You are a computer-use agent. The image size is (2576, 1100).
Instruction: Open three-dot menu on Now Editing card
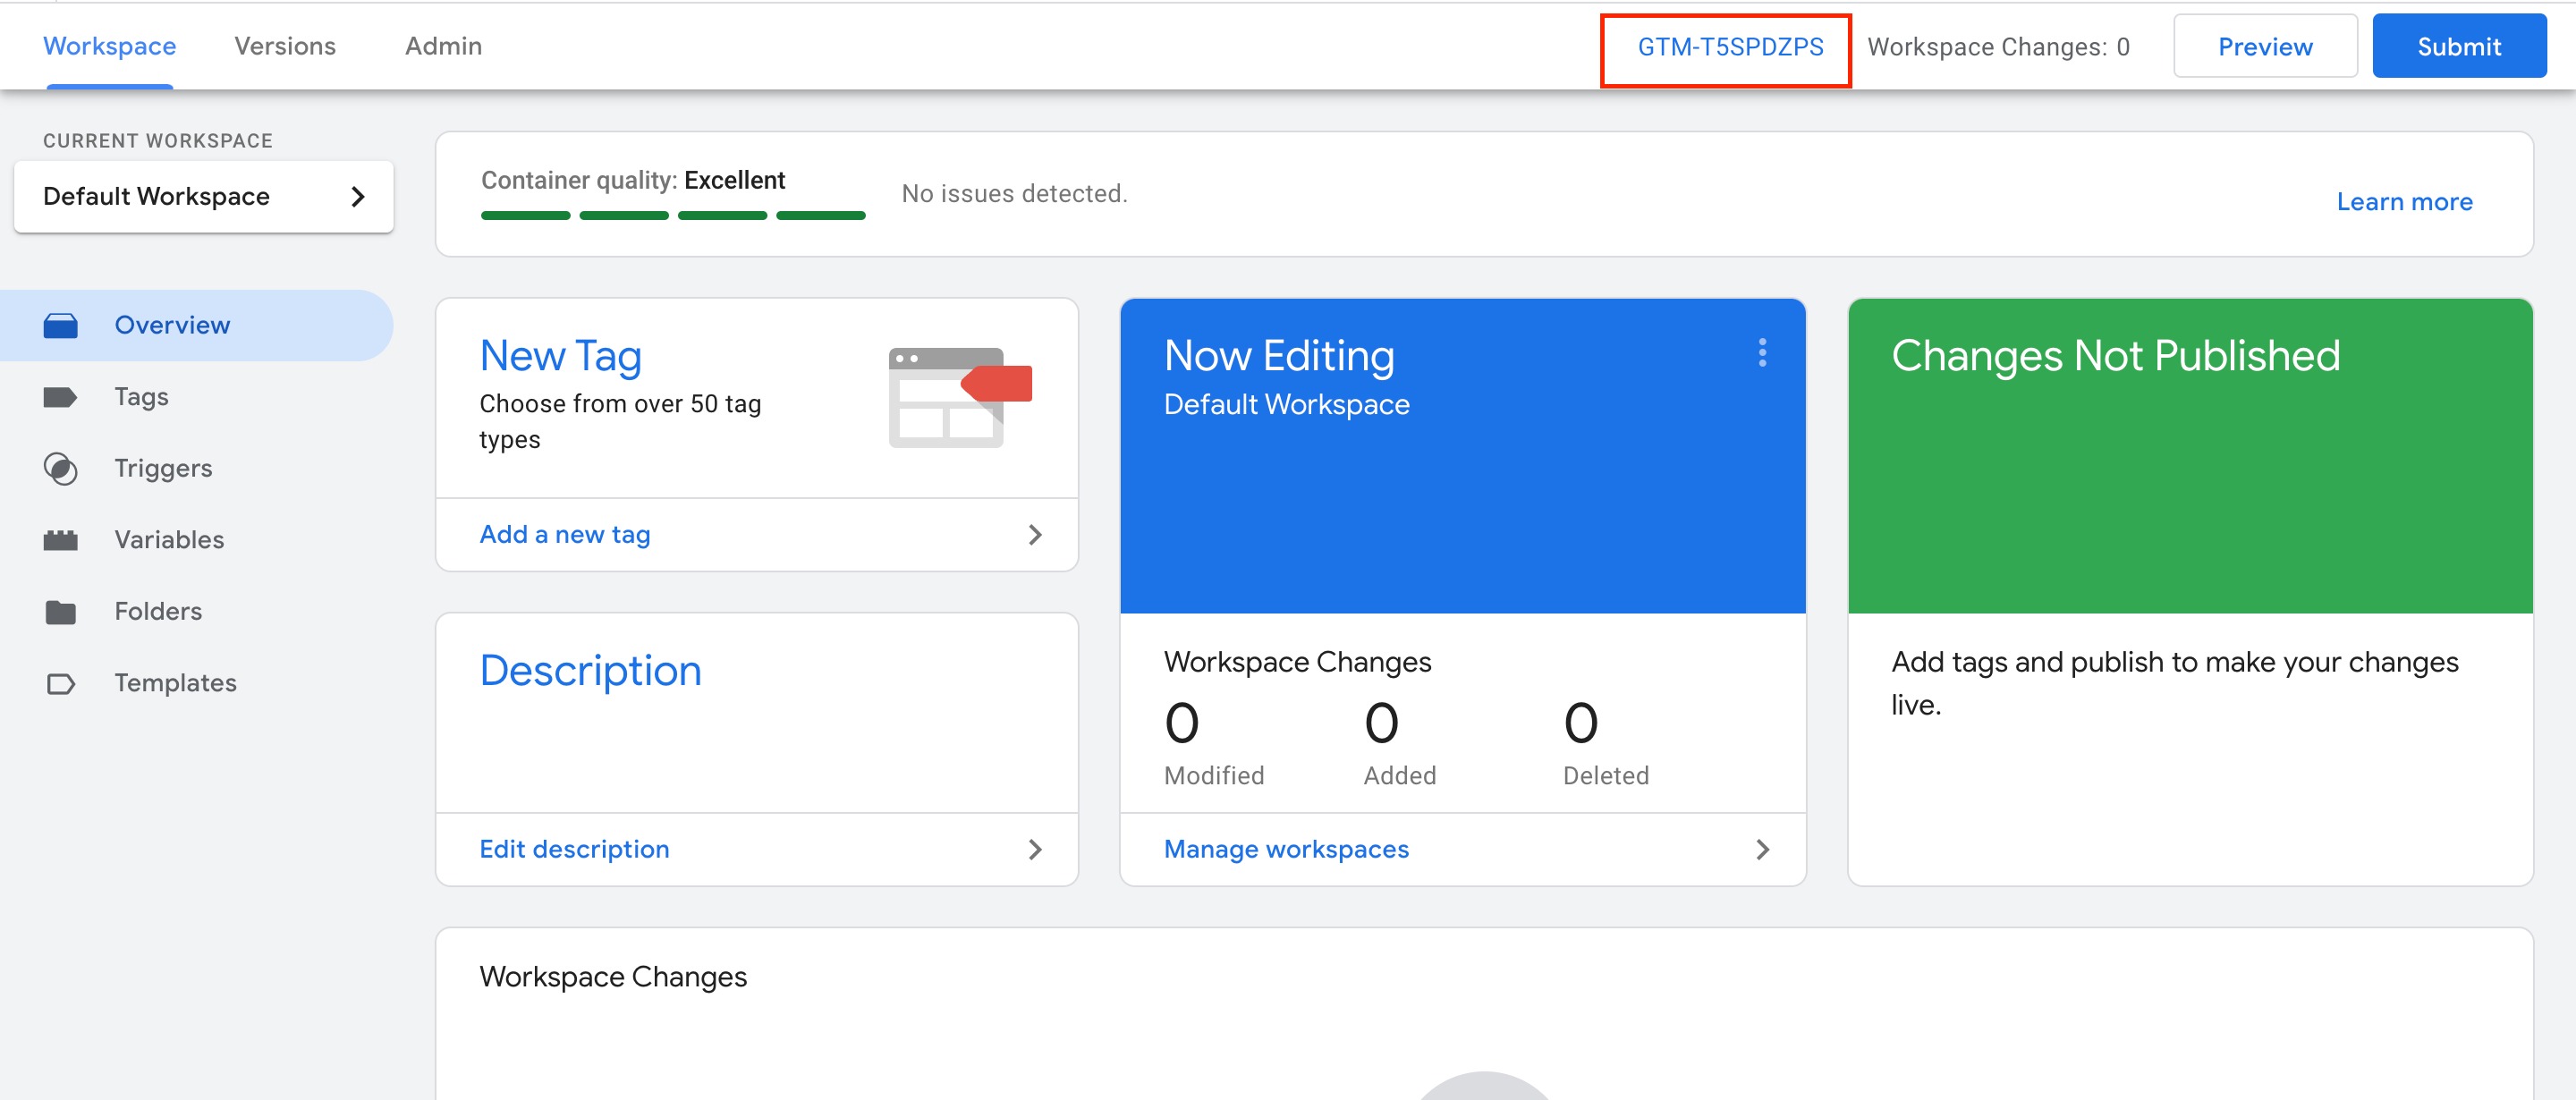[1762, 352]
